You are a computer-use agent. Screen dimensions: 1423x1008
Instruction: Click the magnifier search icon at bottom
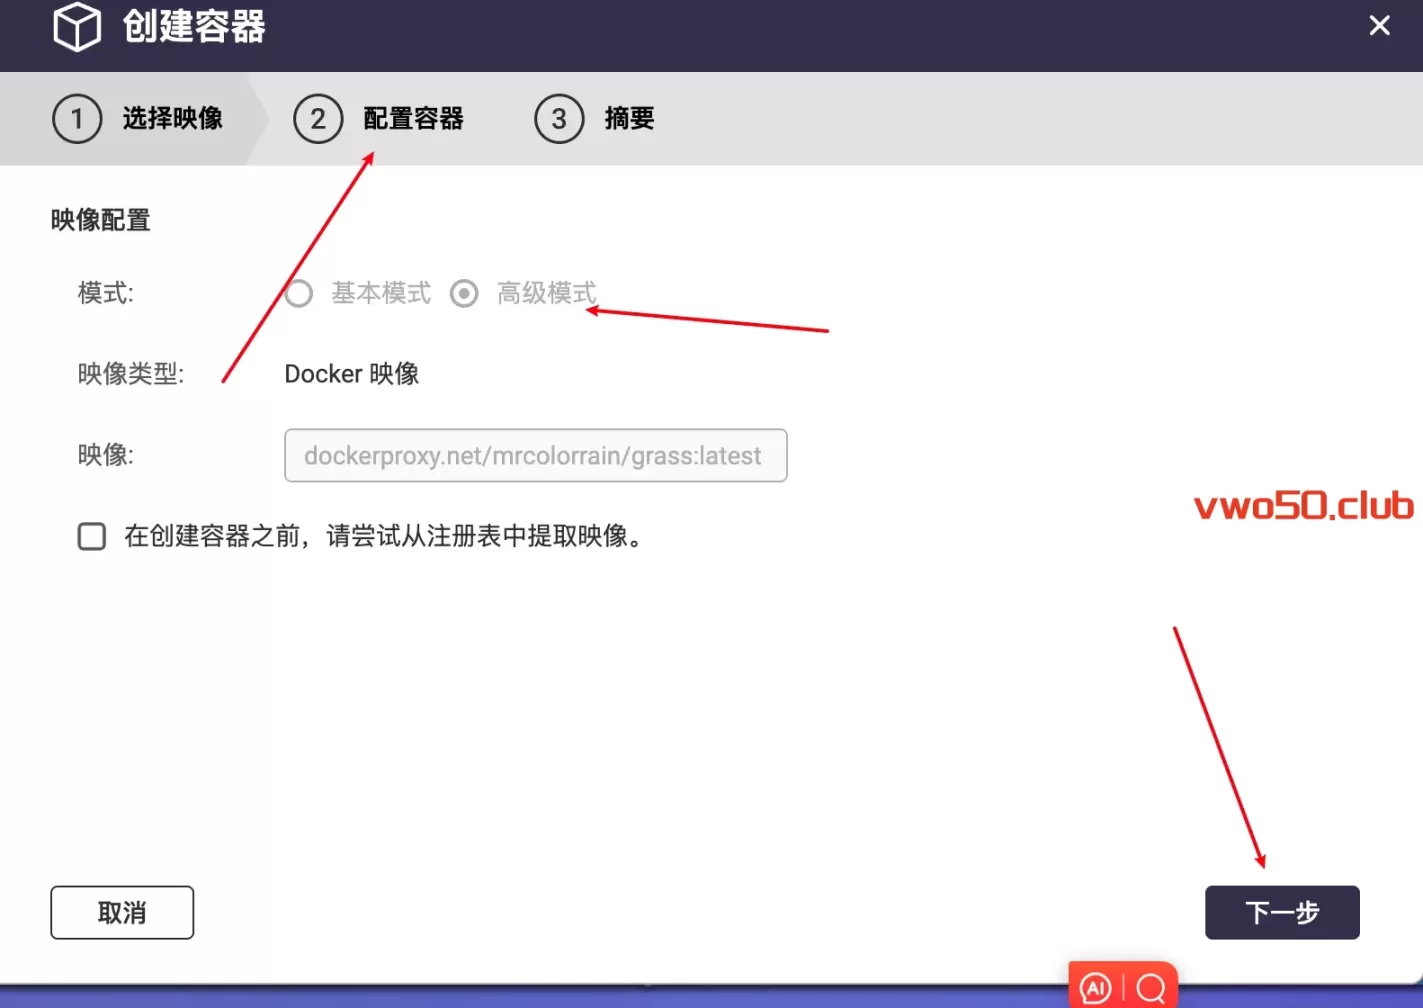pyautogui.click(x=1151, y=988)
